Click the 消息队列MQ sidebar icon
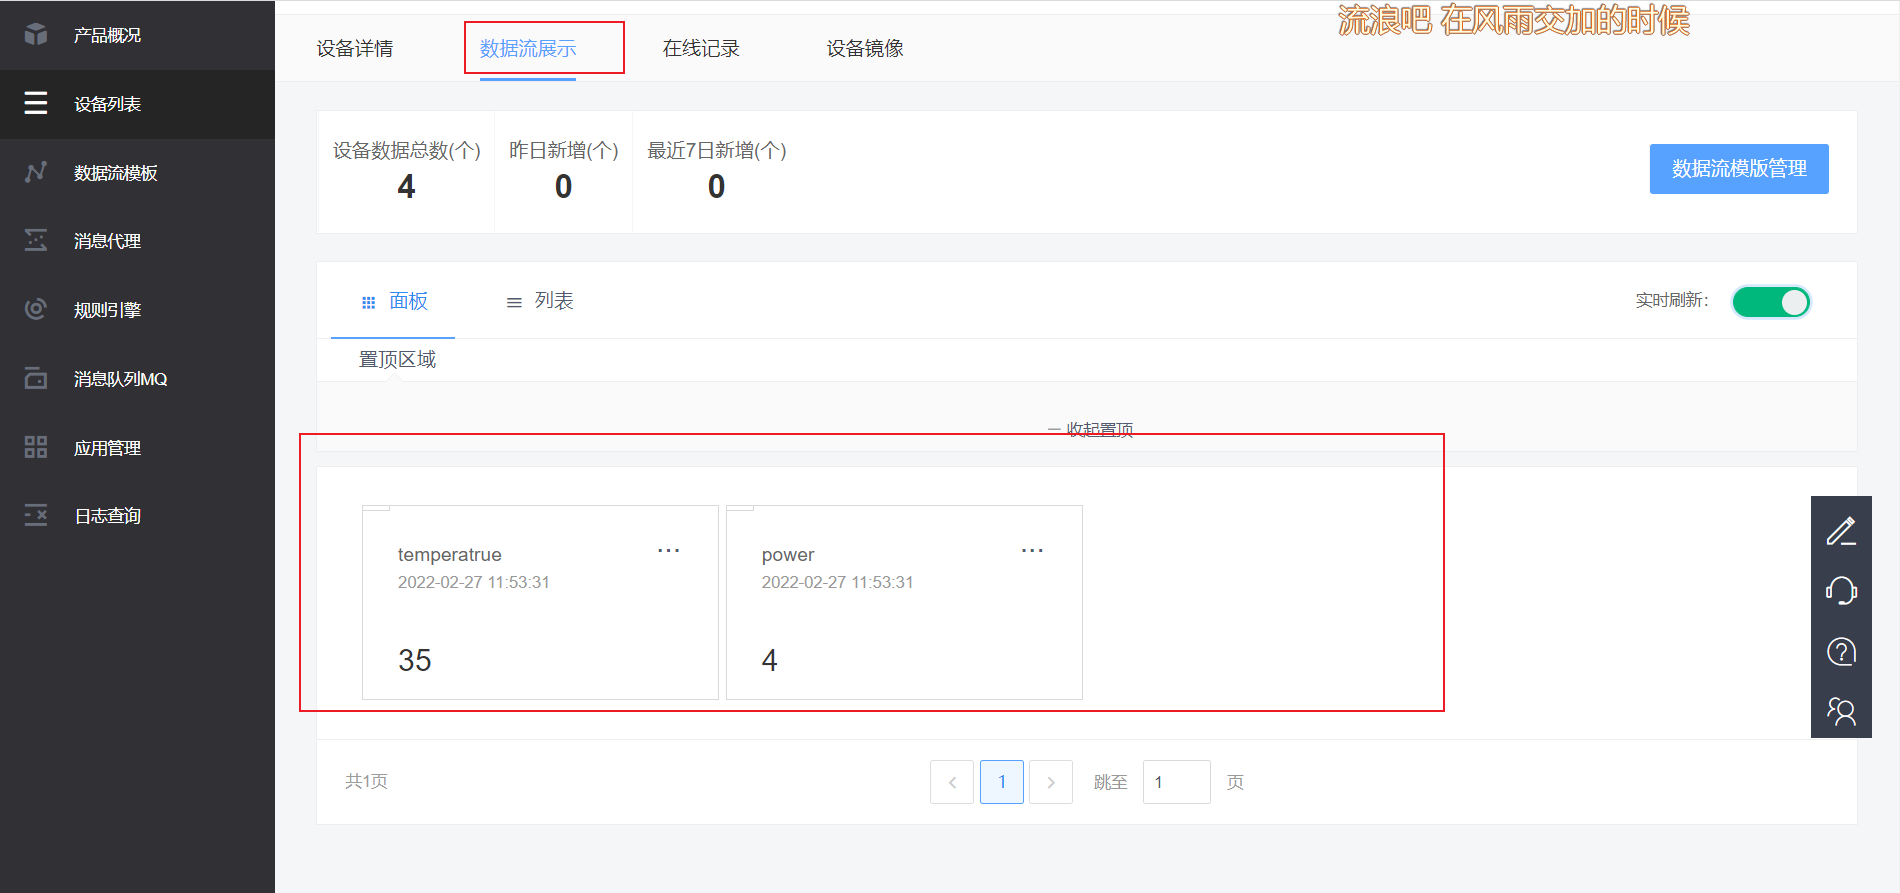 click(x=36, y=378)
